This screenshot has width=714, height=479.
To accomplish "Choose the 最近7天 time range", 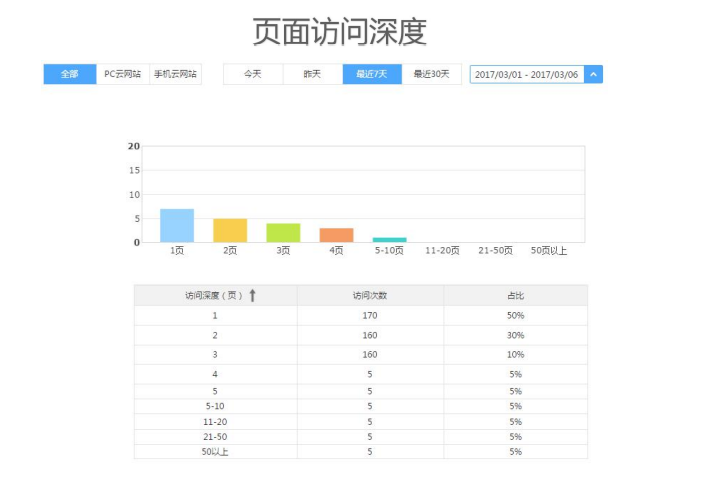I will [372, 74].
